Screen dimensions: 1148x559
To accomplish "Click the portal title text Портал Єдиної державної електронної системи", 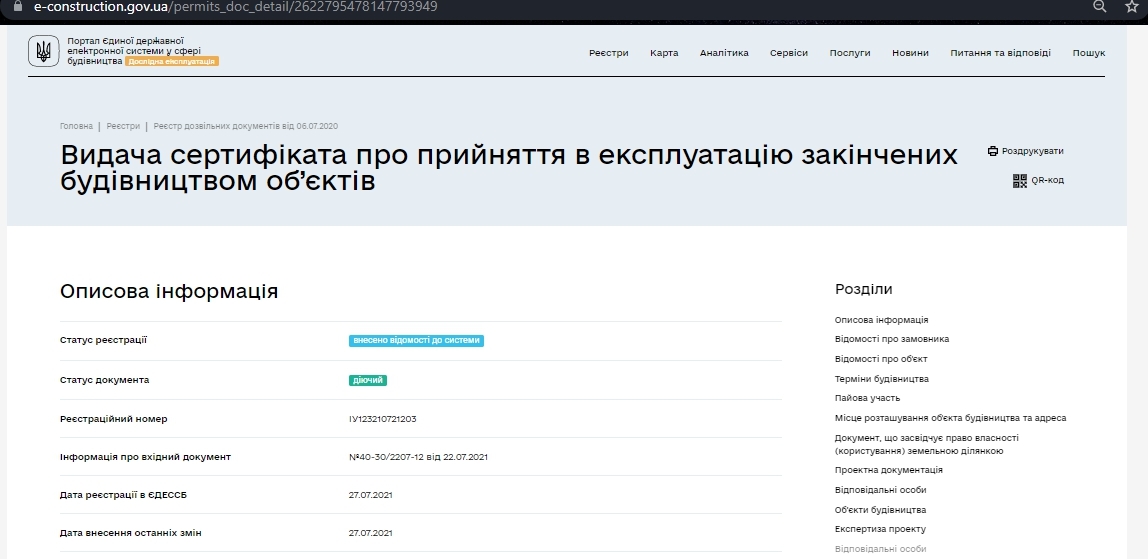I will click(x=133, y=51).
